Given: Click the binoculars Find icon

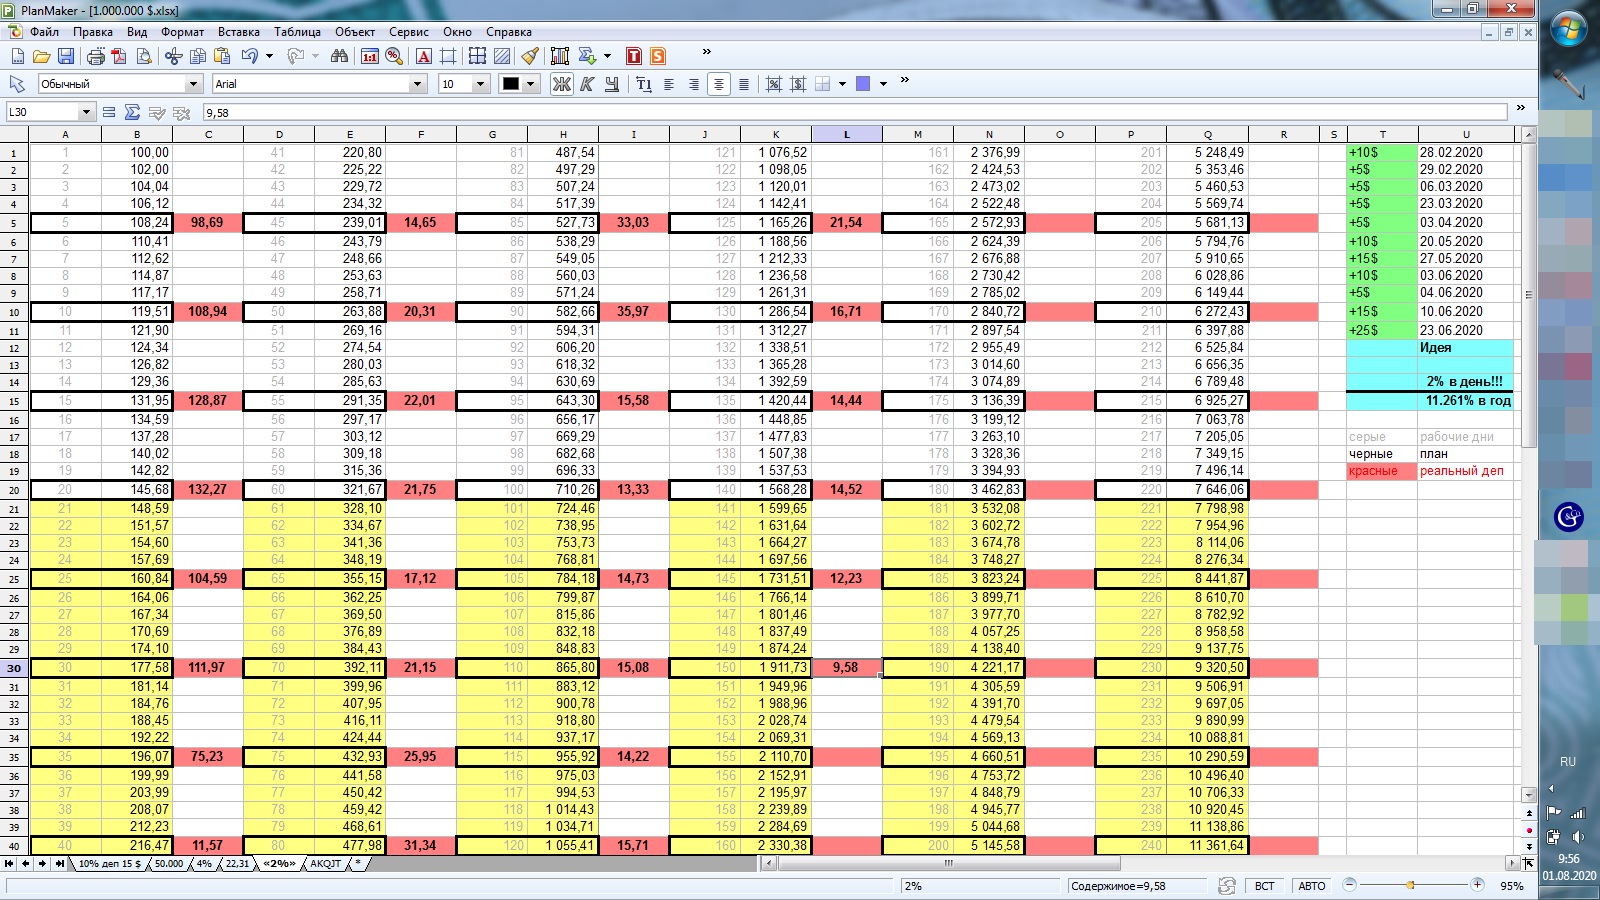Looking at the screenshot, I should pos(339,56).
